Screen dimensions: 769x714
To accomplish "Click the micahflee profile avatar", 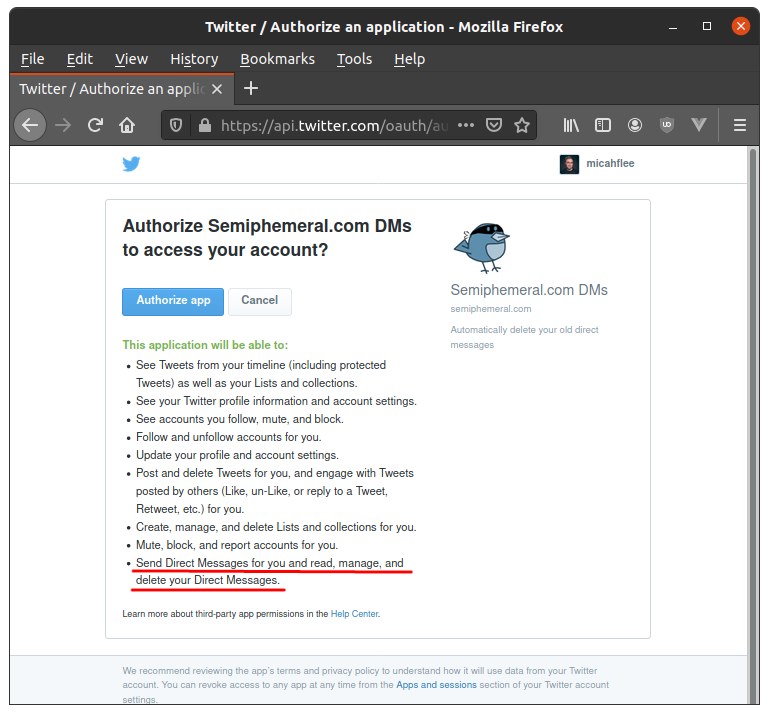I will coord(569,165).
